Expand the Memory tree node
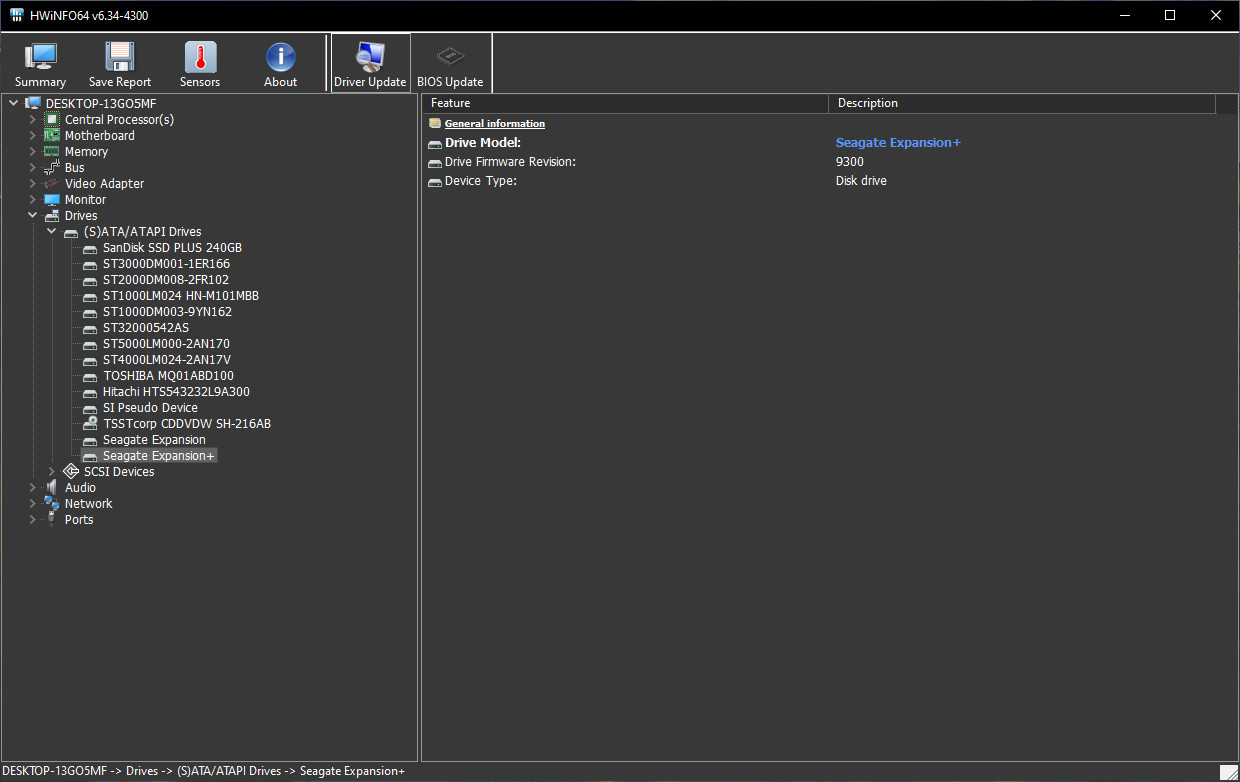The image size is (1240, 782). [32, 152]
